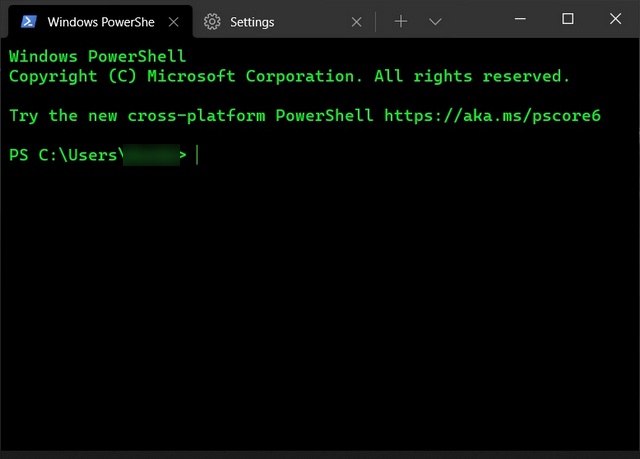
Task: Open a new tab with the plus button
Action: tap(401, 21)
